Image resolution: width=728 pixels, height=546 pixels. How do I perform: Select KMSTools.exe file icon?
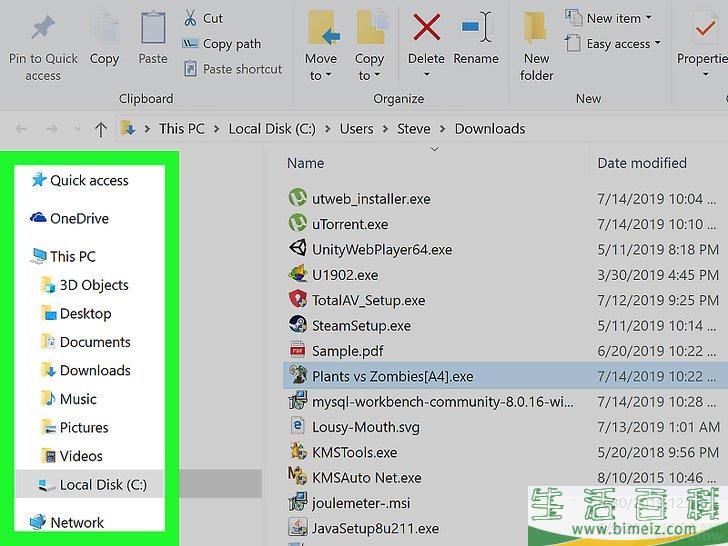297,451
